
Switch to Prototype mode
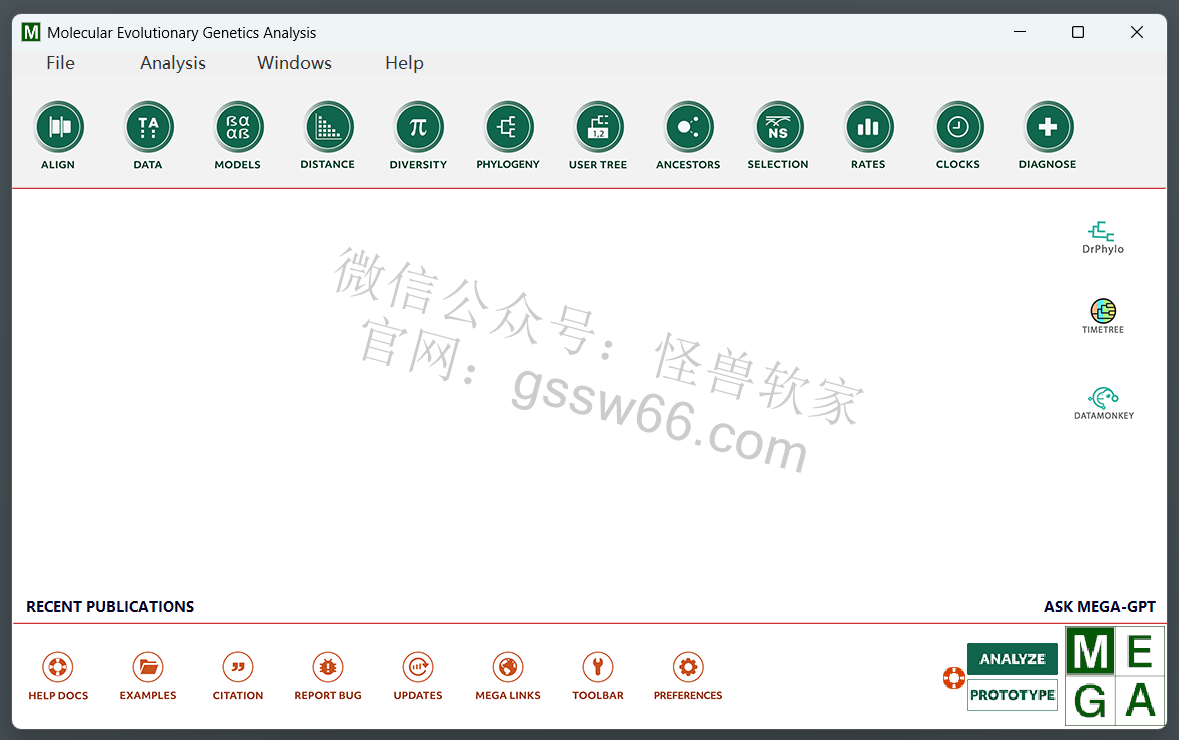(x=1012, y=695)
